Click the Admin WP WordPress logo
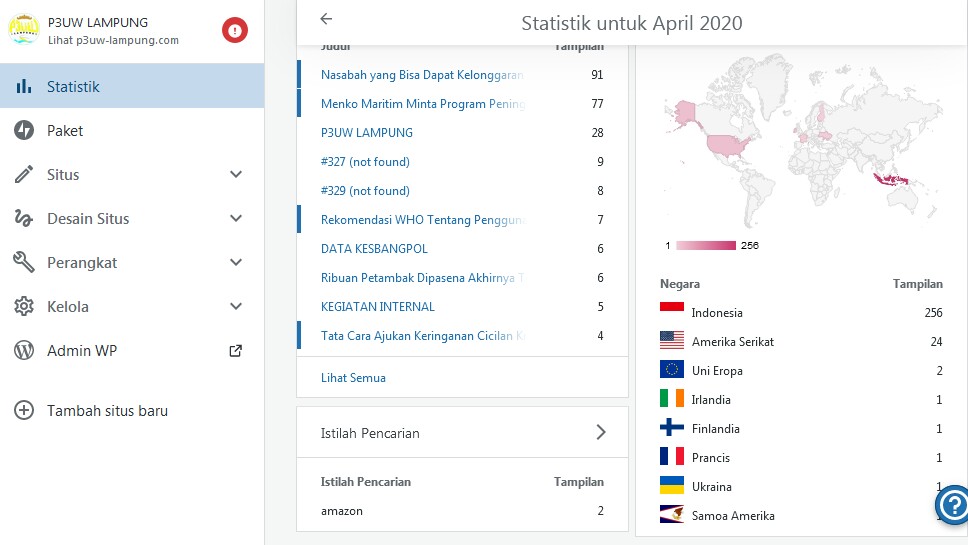 (x=24, y=351)
